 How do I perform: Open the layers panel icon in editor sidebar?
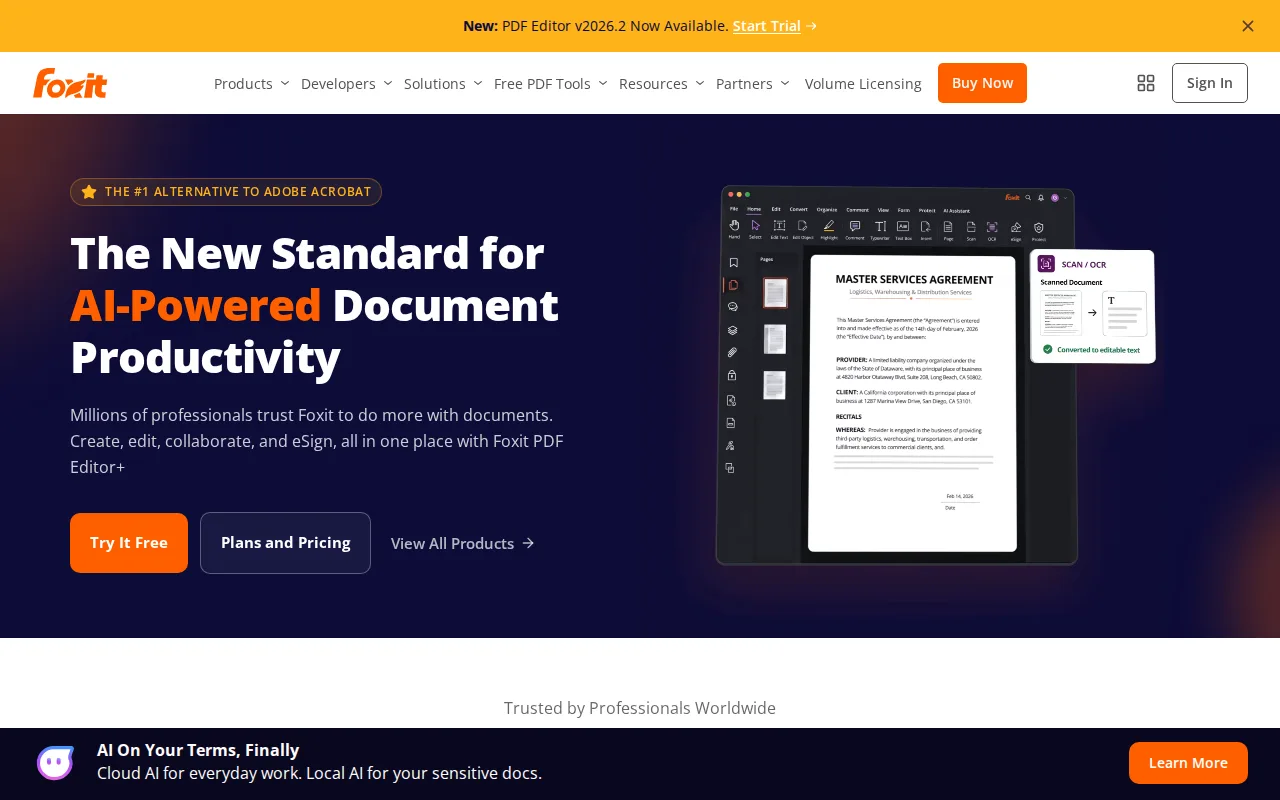pyautogui.click(x=733, y=330)
